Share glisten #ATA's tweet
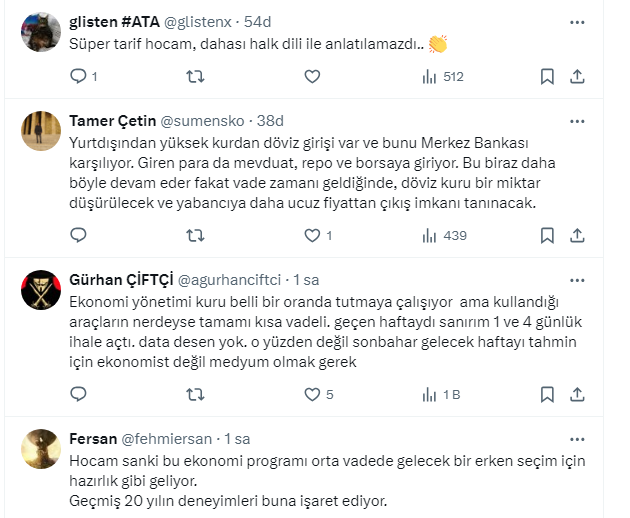Viewport: 630px width, 518px height. coord(578,76)
